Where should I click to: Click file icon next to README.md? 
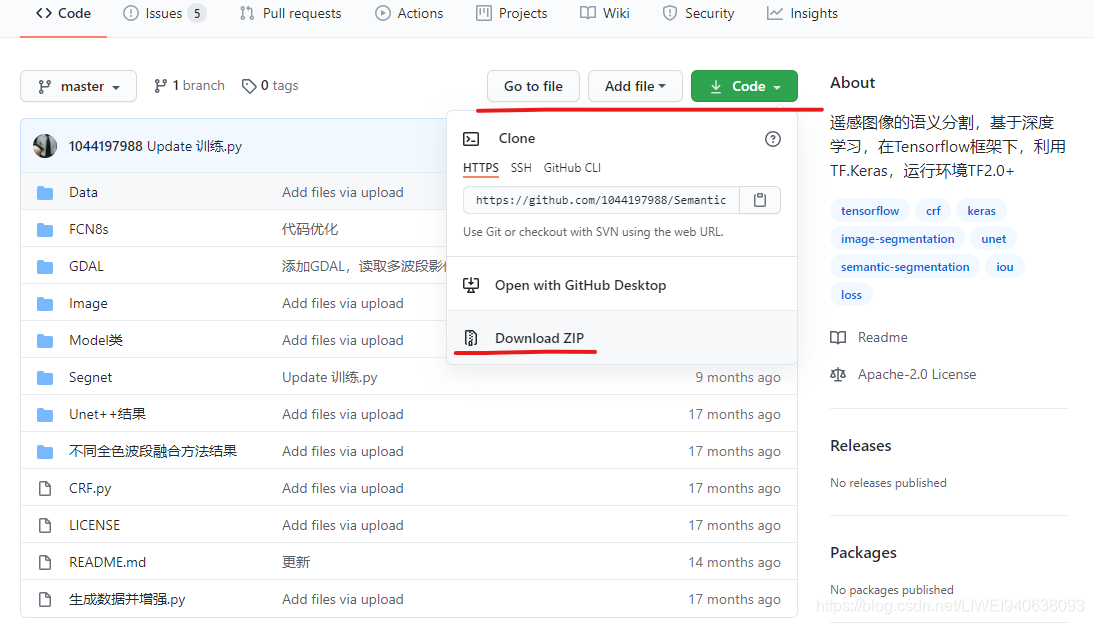[x=45, y=562]
